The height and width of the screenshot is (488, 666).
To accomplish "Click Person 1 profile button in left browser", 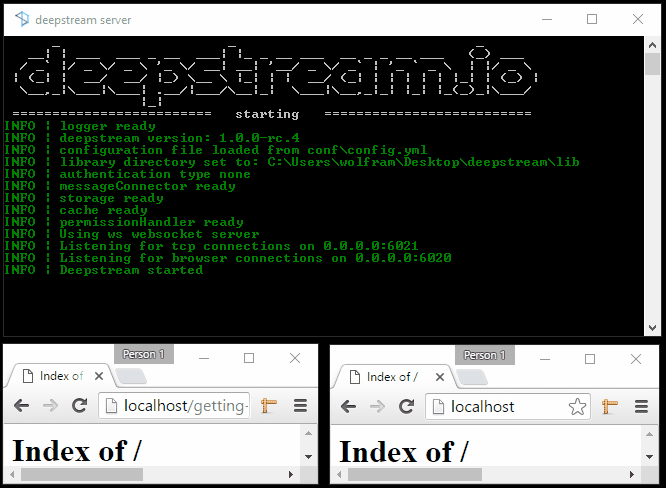I will coord(144,354).
